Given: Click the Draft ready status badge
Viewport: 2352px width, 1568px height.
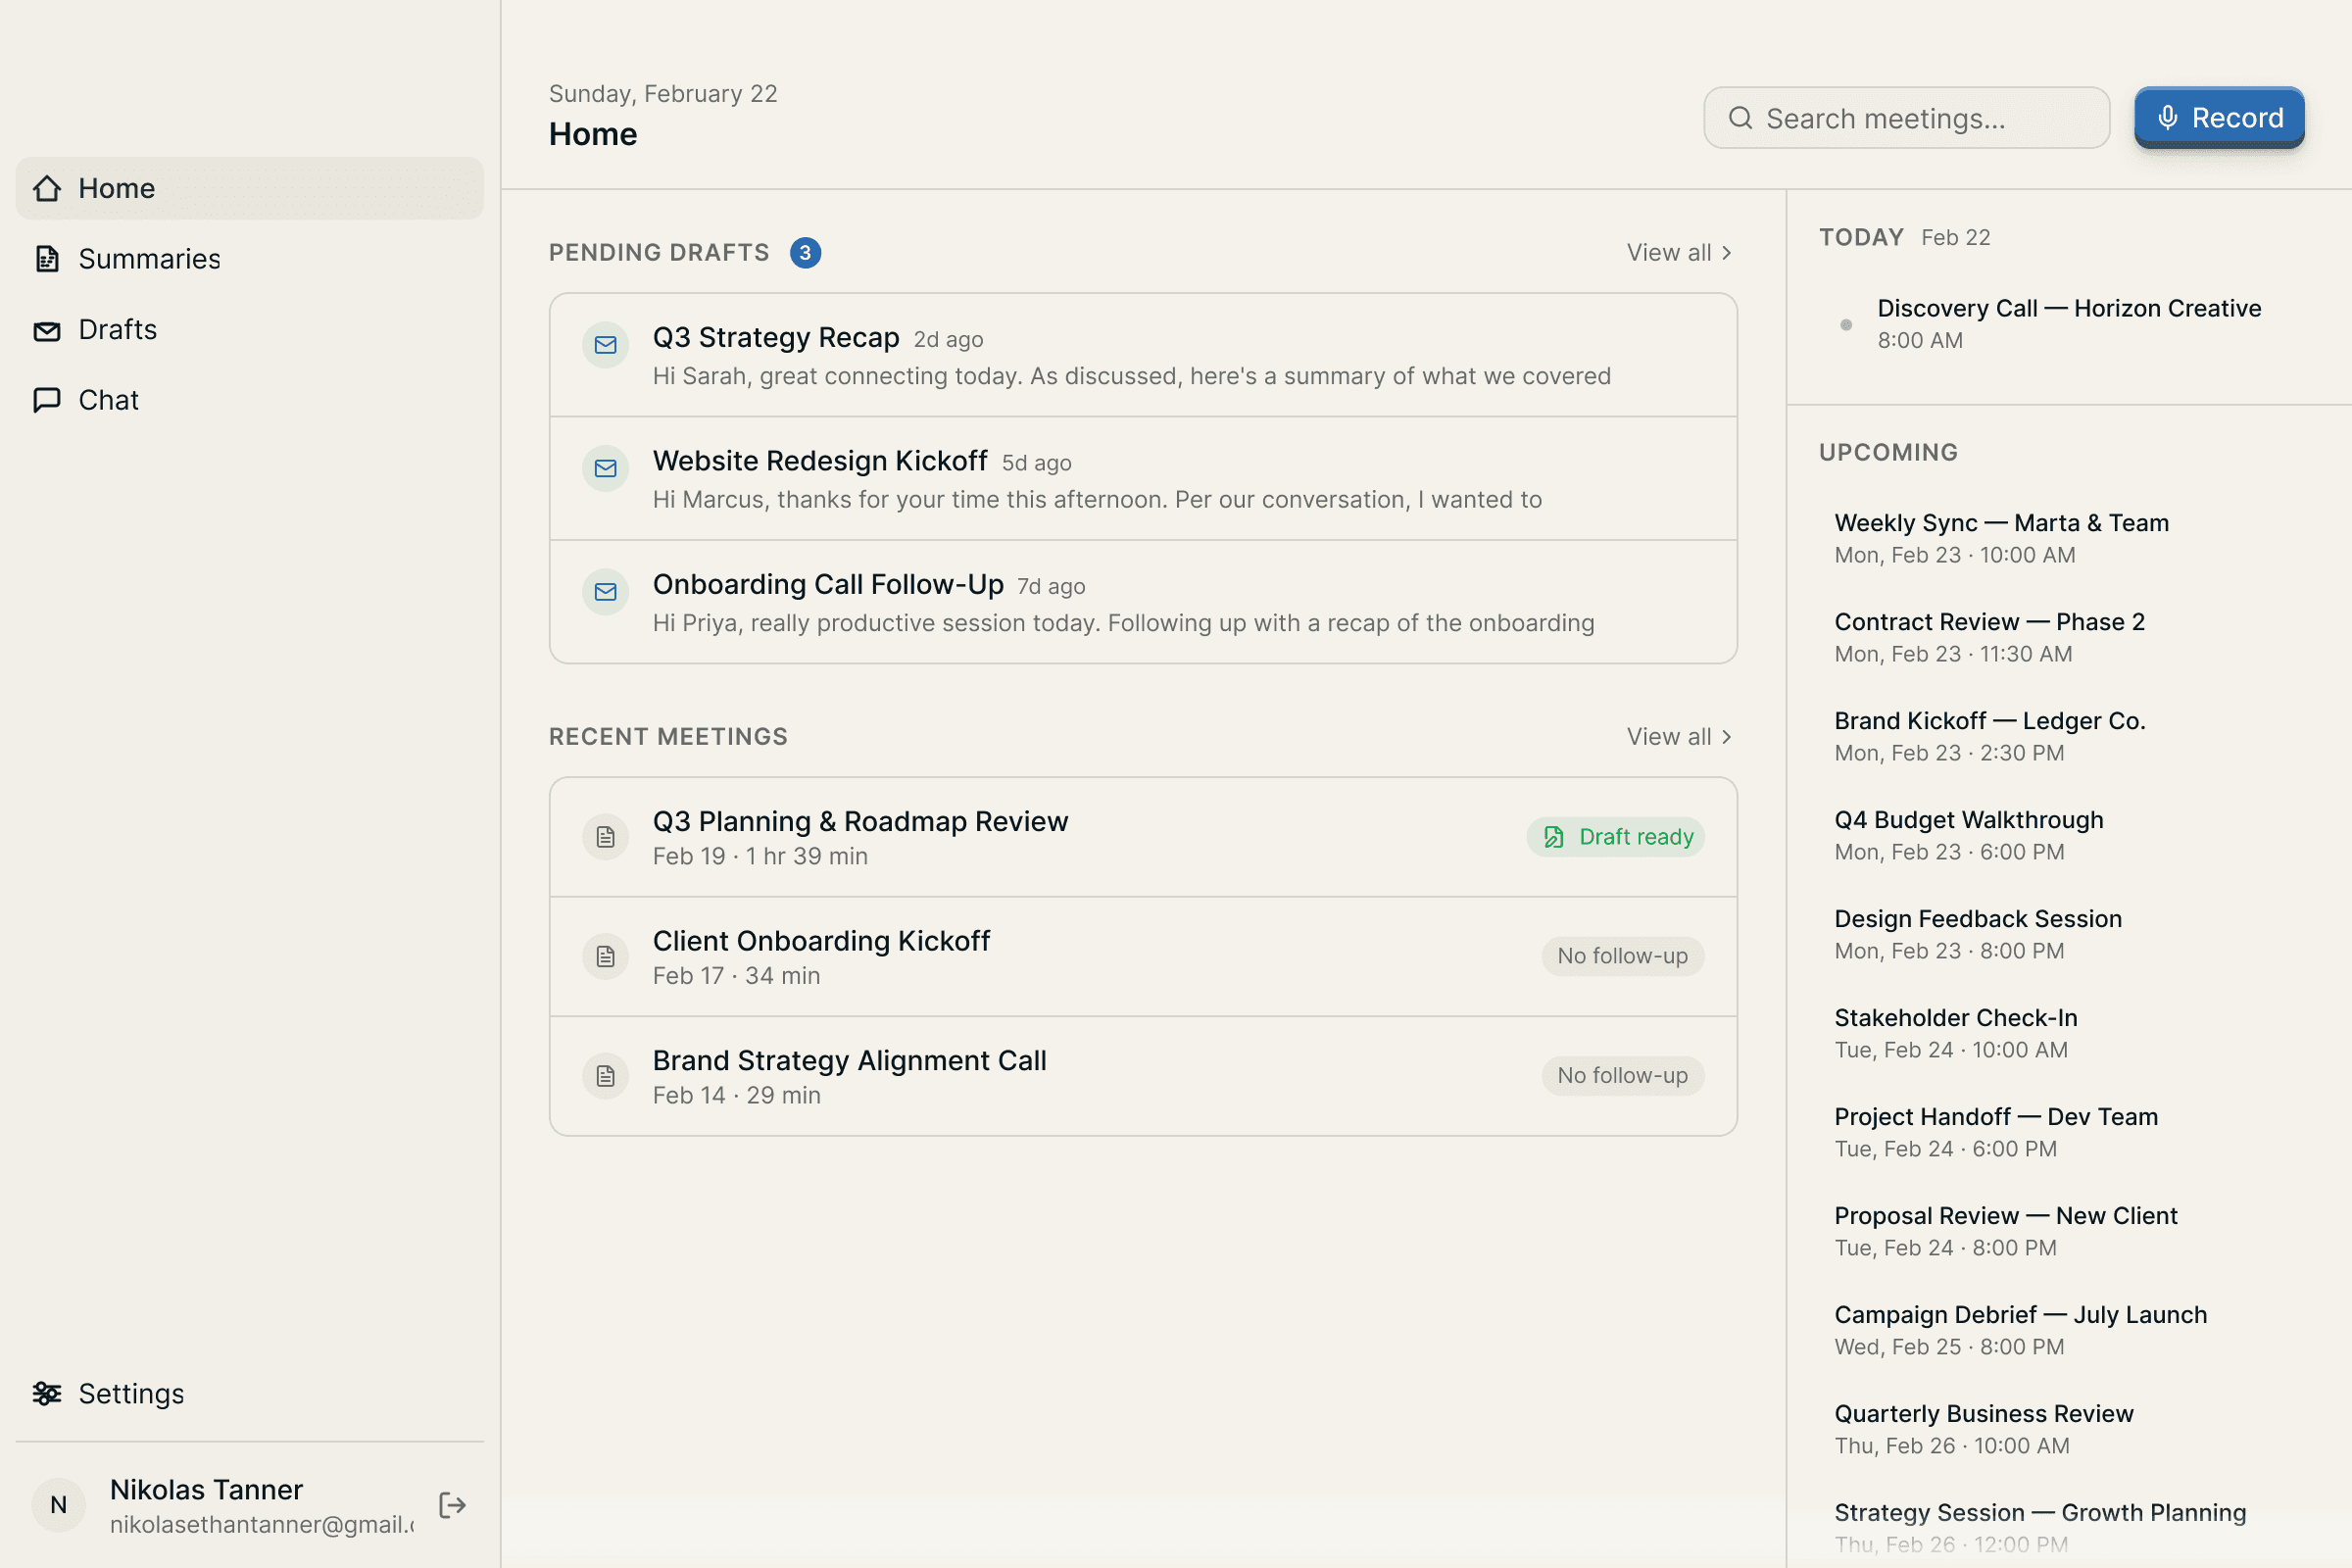Looking at the screenshot, I should pyautogui.click(x=1615, y=836).
